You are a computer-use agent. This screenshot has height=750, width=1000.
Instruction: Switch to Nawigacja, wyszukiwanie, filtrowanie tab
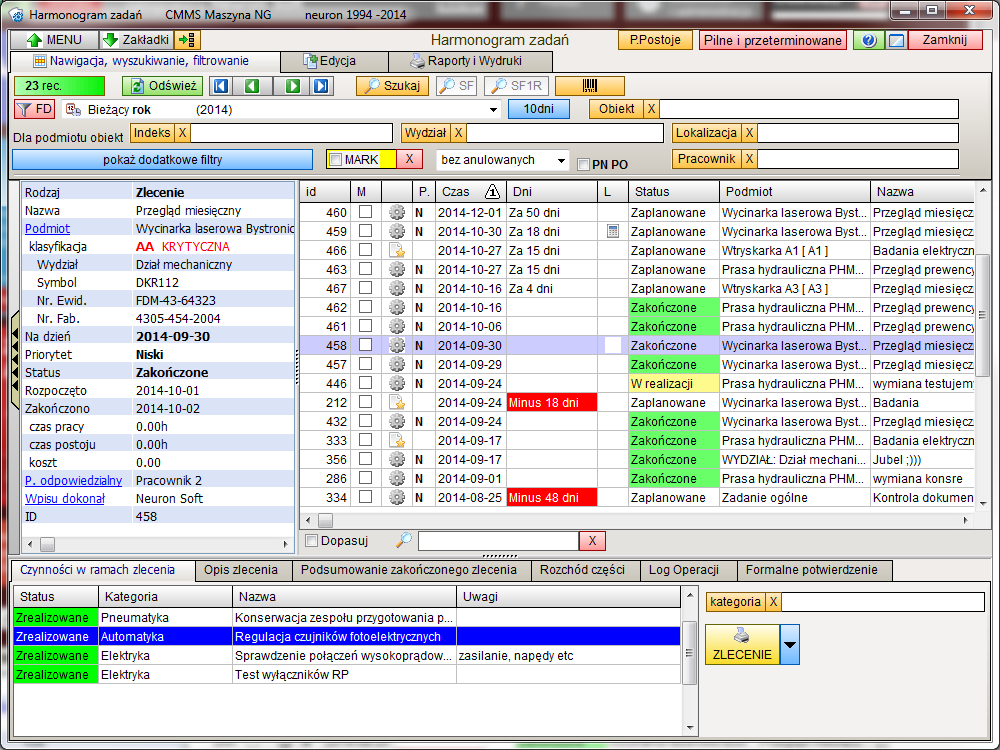pos(145,61)
